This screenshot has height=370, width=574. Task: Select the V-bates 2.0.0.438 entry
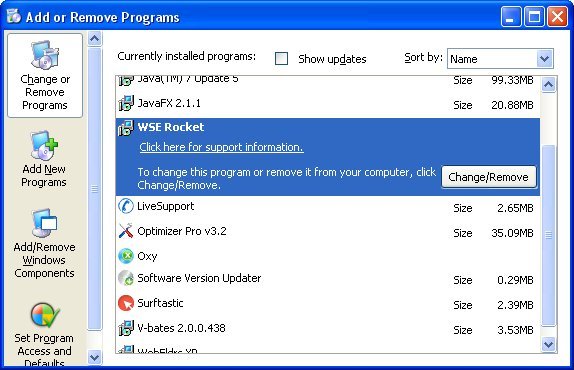(x=328, y=329)
